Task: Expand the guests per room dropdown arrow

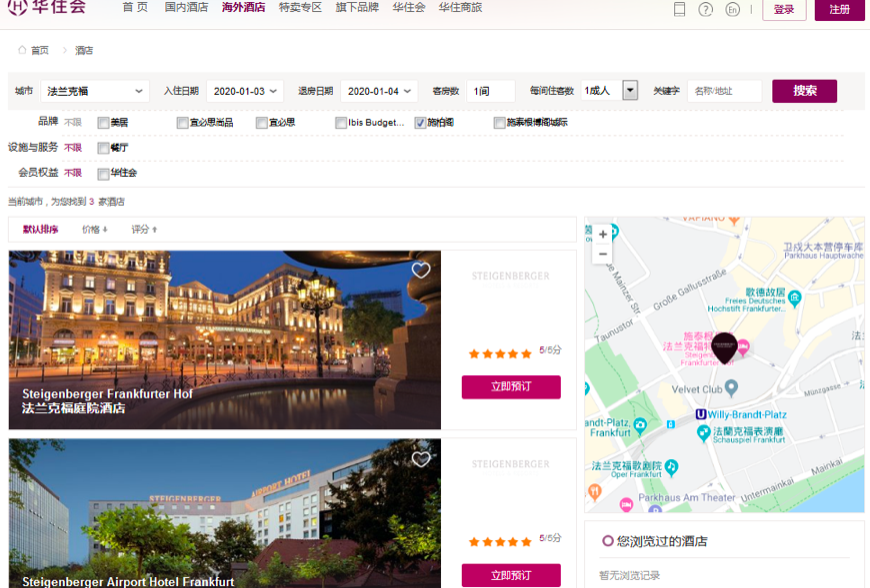Action: pyautogui.click(x=630, y=90)
